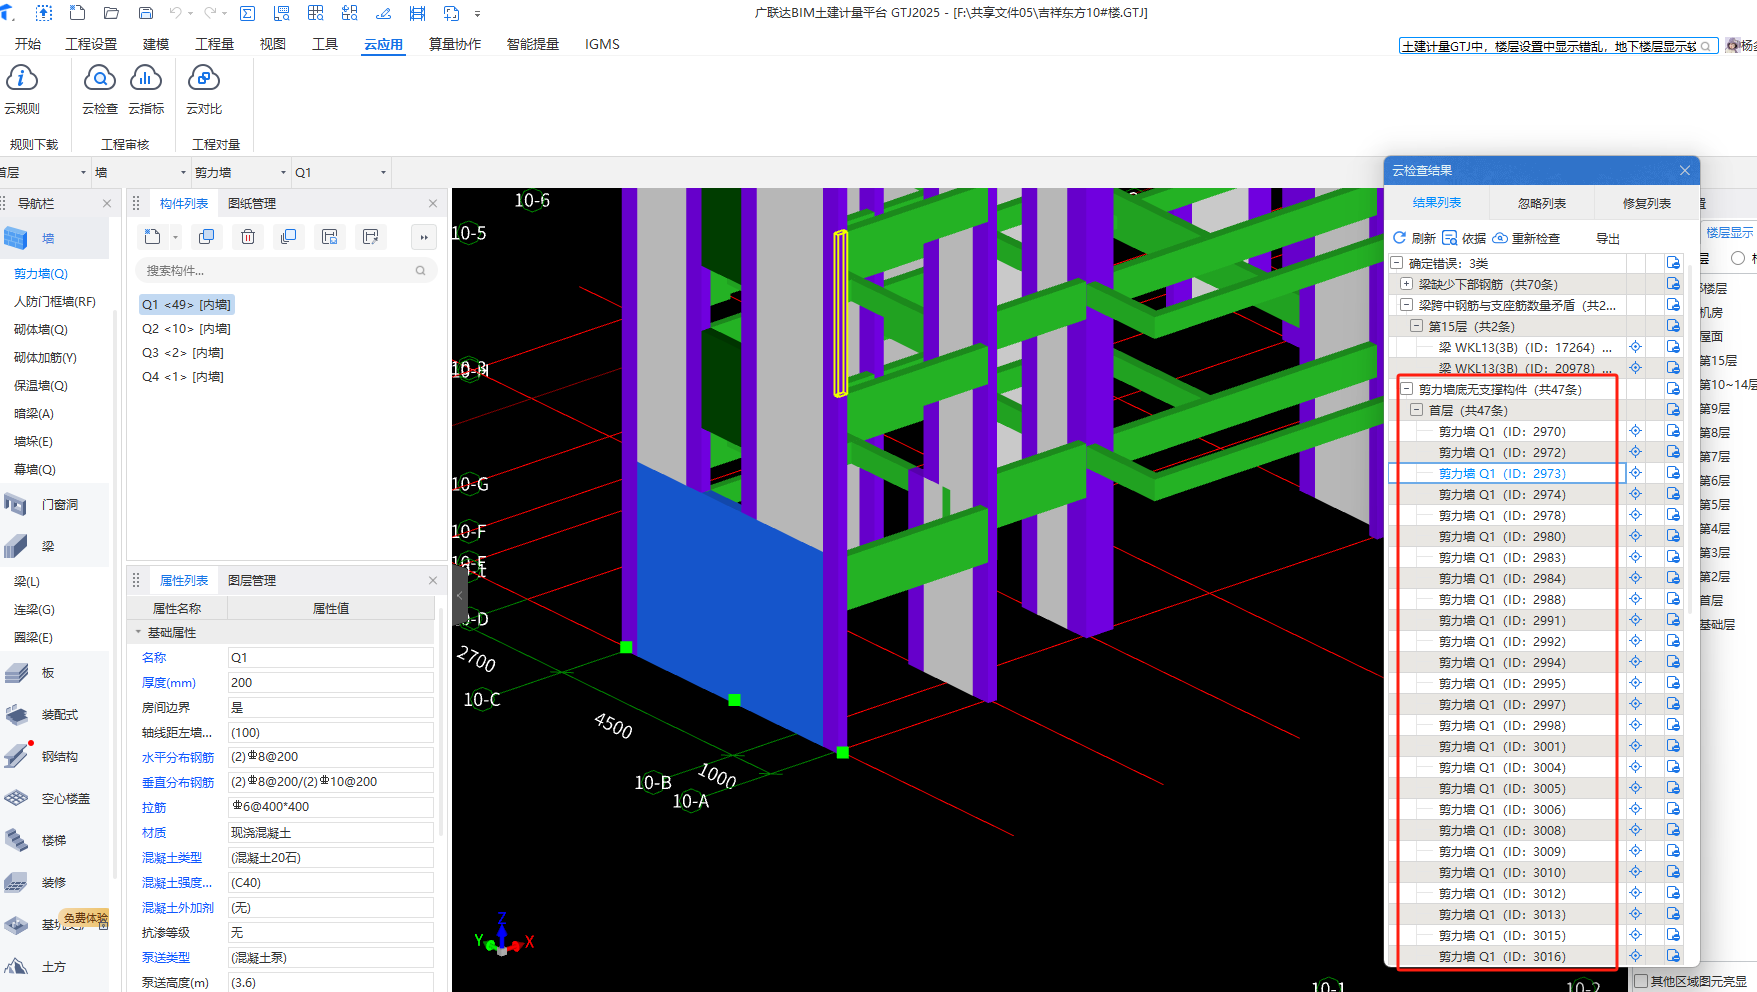Click 导出 export button in 云检查结果
Viewport: 1757px width, 992px height.
pyautogui.click(x=1608, y=238)
